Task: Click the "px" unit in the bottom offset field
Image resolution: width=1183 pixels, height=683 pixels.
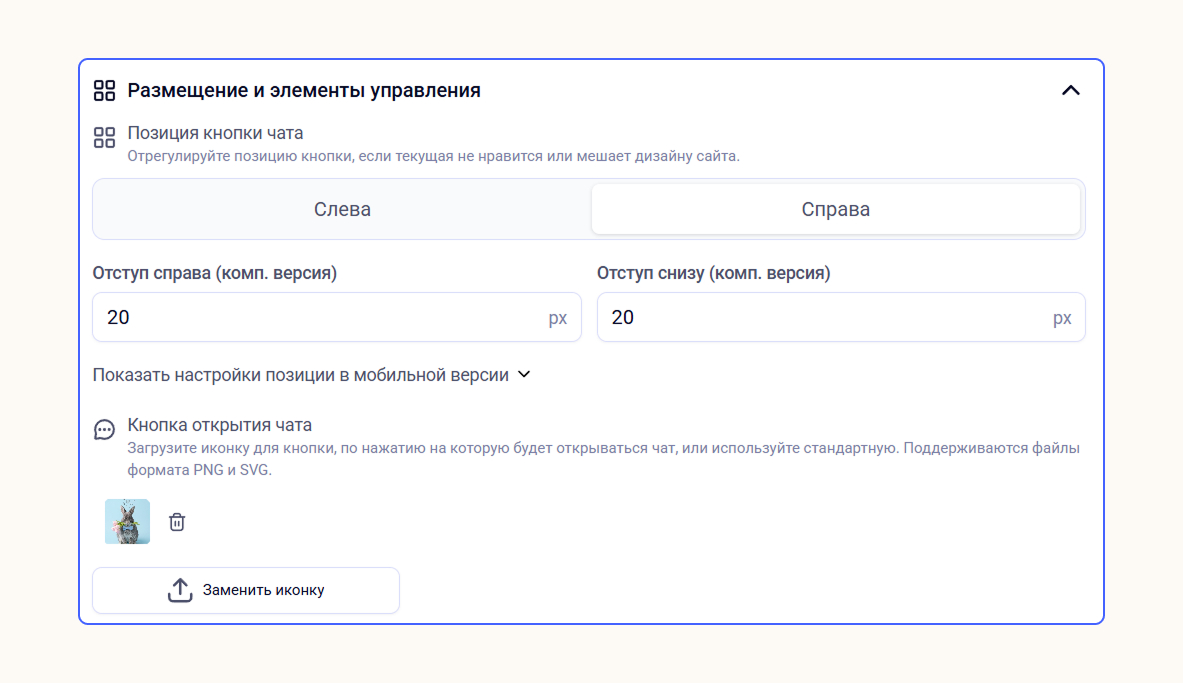Action: click(1061, 318)
